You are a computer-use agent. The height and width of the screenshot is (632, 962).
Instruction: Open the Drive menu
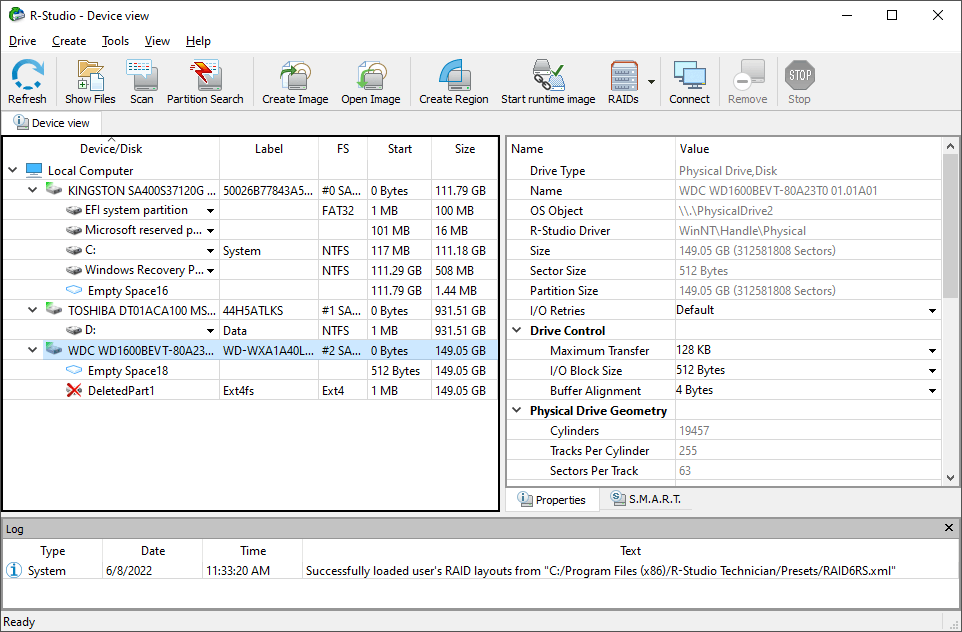tap(23, 41)
